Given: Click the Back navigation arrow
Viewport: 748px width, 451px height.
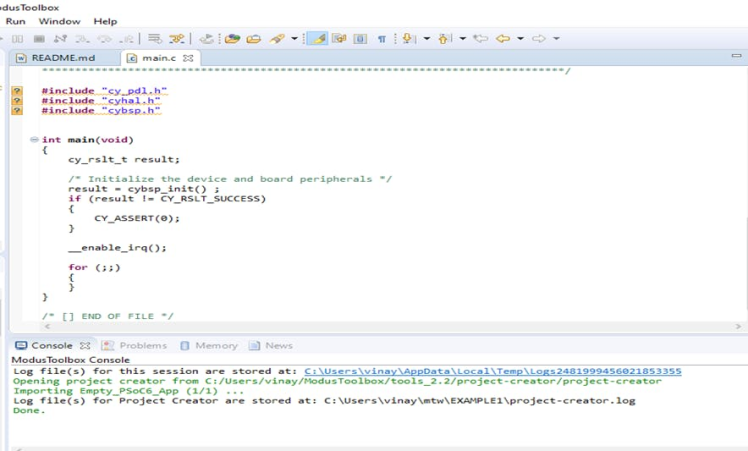Looking at the screenshot, I should tap(503, 39).
